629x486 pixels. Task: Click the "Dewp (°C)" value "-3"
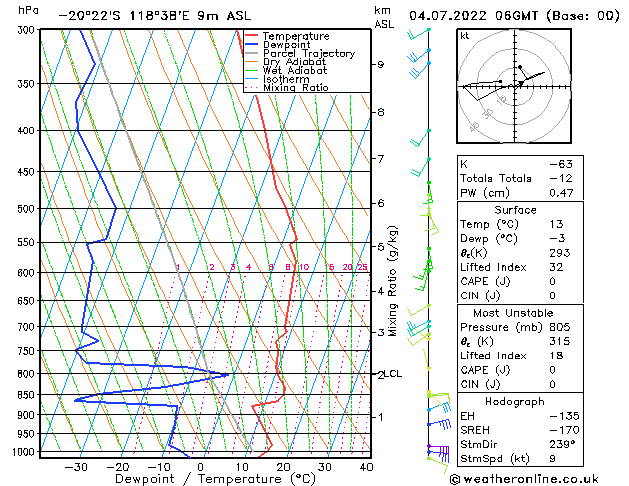tap(557, 239)
